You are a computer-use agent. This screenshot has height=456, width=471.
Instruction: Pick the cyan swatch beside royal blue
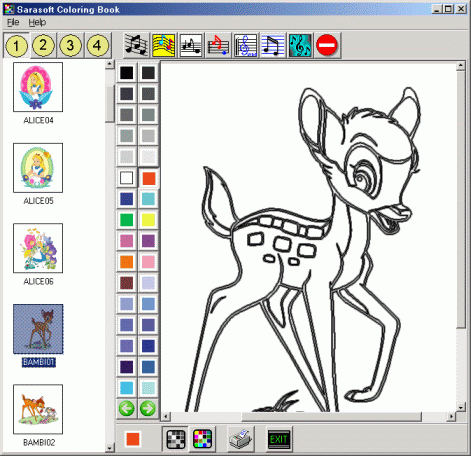(x=148, y=199)
